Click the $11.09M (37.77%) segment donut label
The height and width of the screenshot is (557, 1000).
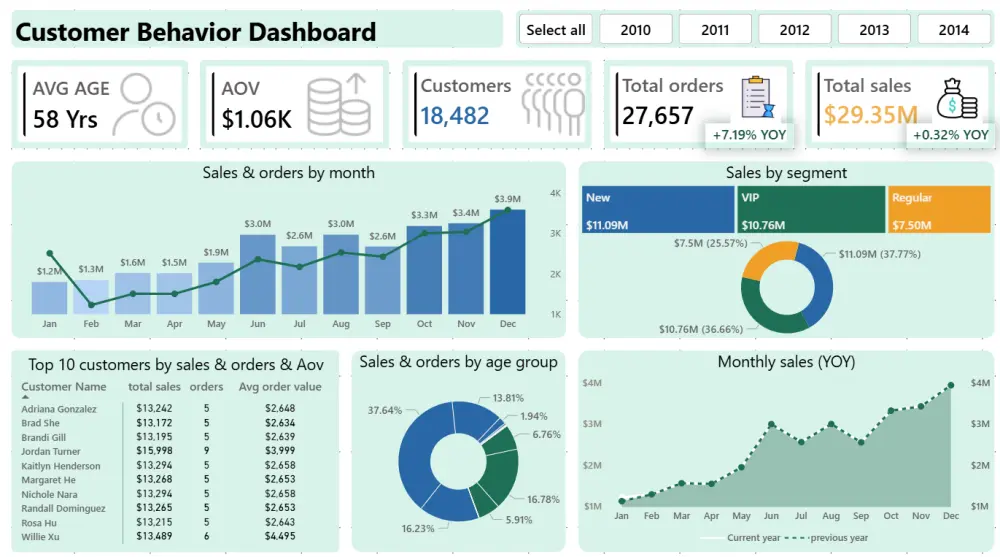point(879,254)
